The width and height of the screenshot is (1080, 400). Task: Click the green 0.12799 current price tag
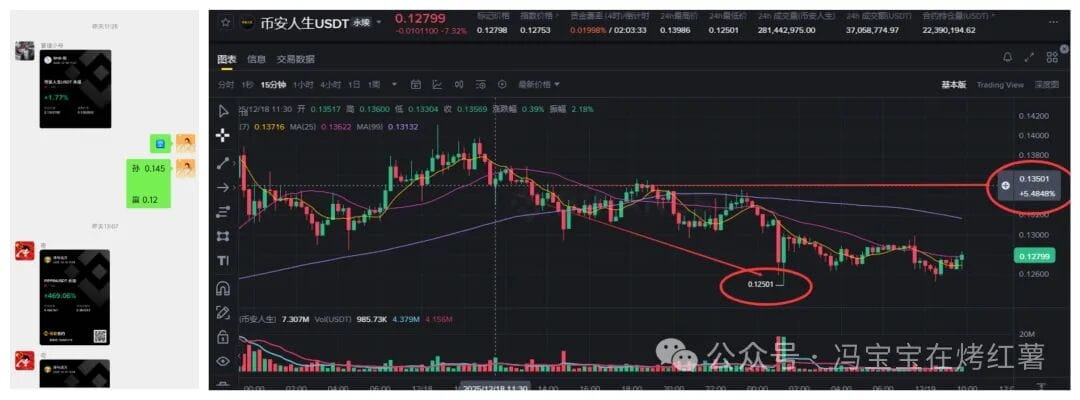[1034, 256]
